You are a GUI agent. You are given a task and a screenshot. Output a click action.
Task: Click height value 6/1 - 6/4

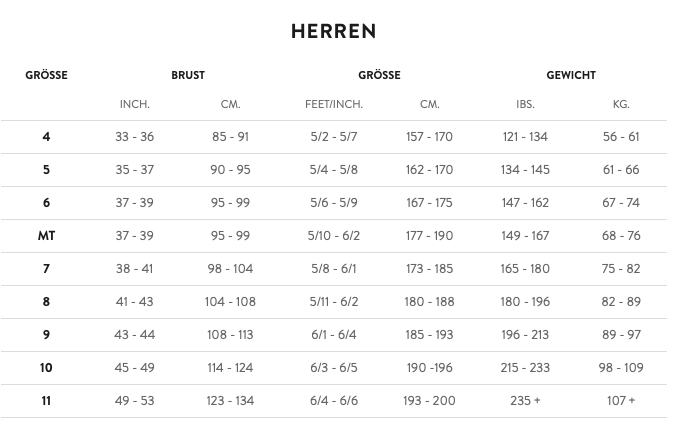click(x=334, y=335)
